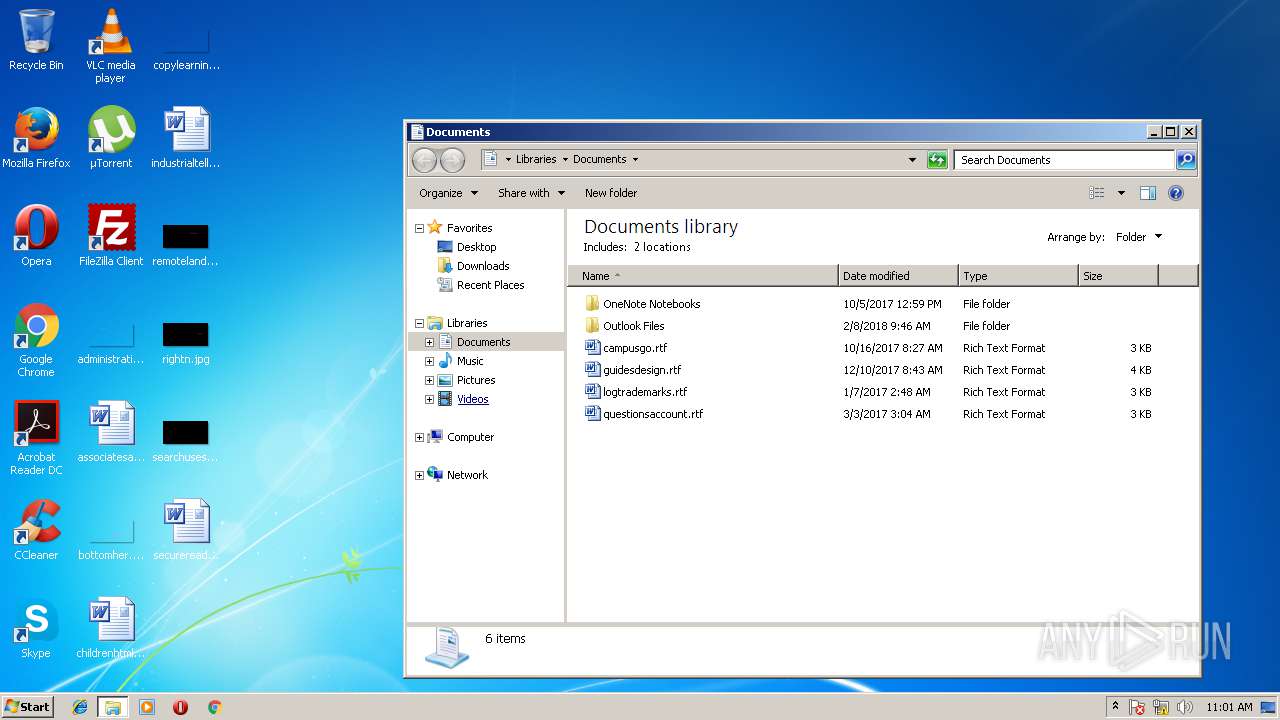Refresh the Documents folder view
Viewport: 1280px width, 720px height.
pos(937,160)
